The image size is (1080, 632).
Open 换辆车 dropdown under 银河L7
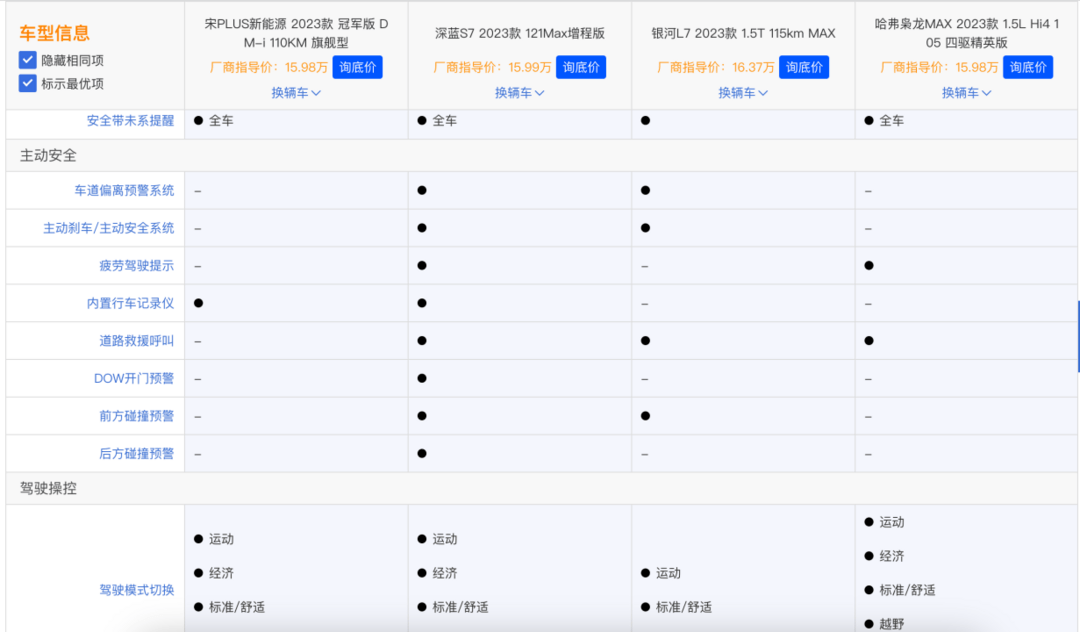point(742,92)
